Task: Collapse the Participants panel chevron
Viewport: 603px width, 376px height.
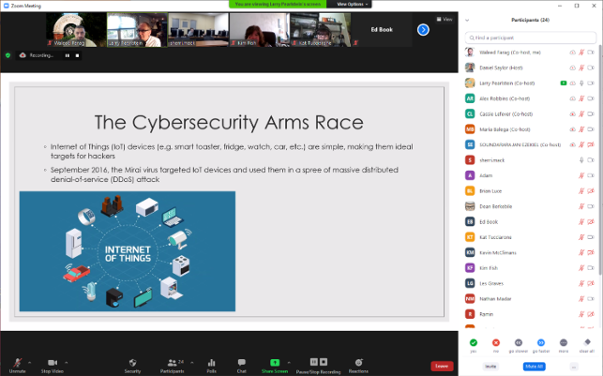Action: [x=467, y=20]
